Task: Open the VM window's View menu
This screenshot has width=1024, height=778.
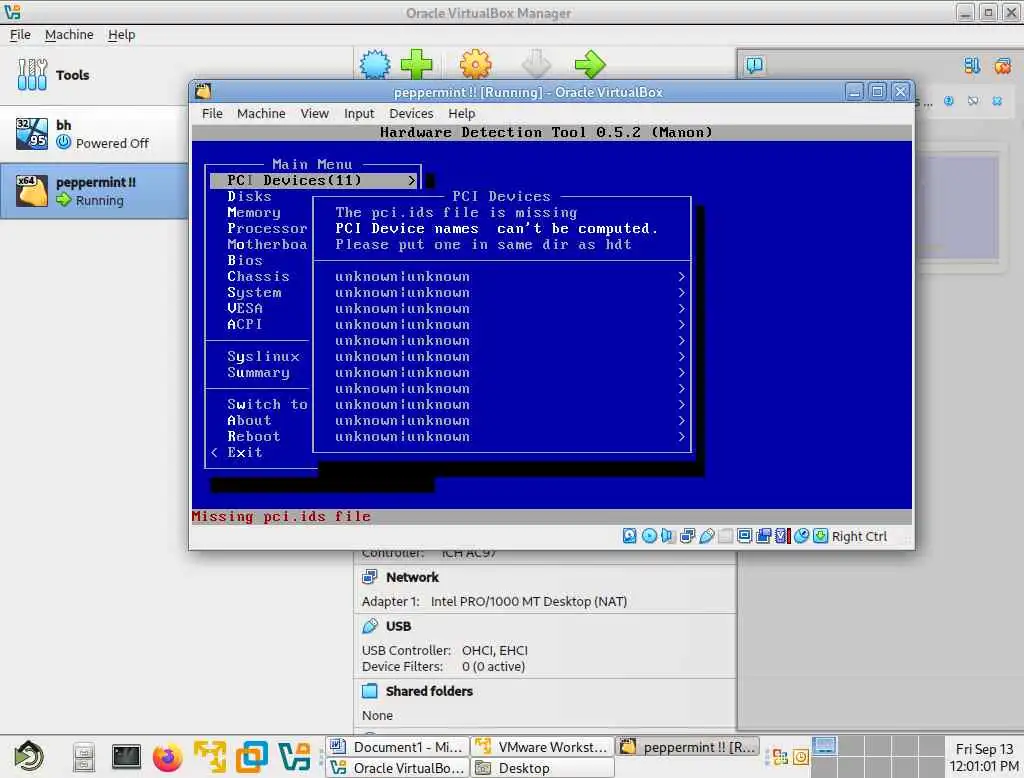Action: pos(315,113)
